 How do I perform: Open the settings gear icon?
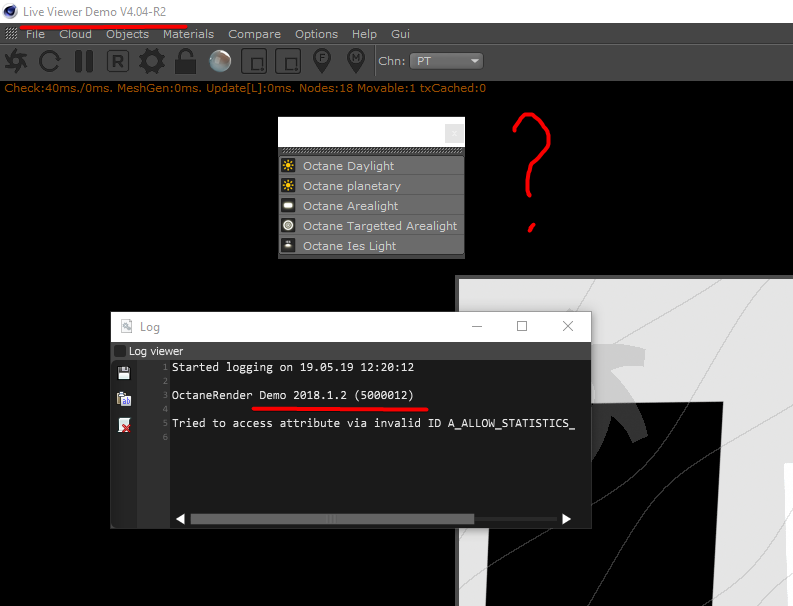tap(152, 61)
